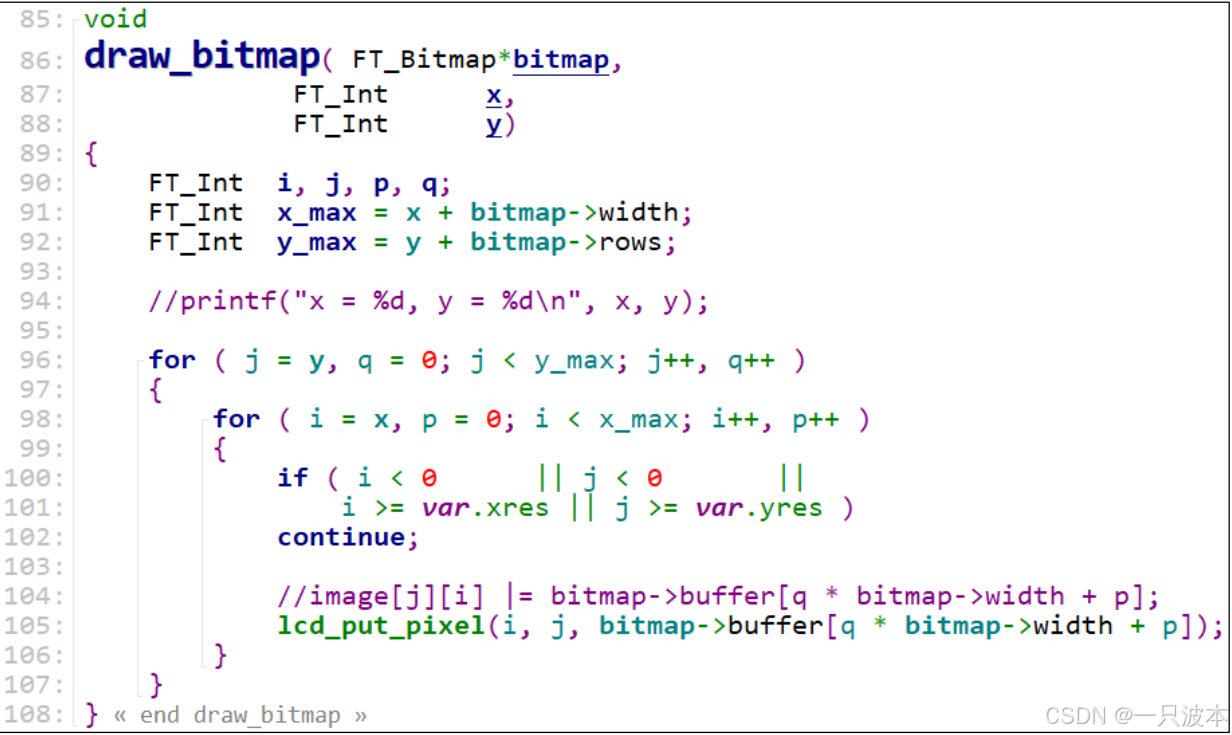Select the void return type keyword
The width and height of the screenshot is (1232, 735).
click(x=116, y=19)
